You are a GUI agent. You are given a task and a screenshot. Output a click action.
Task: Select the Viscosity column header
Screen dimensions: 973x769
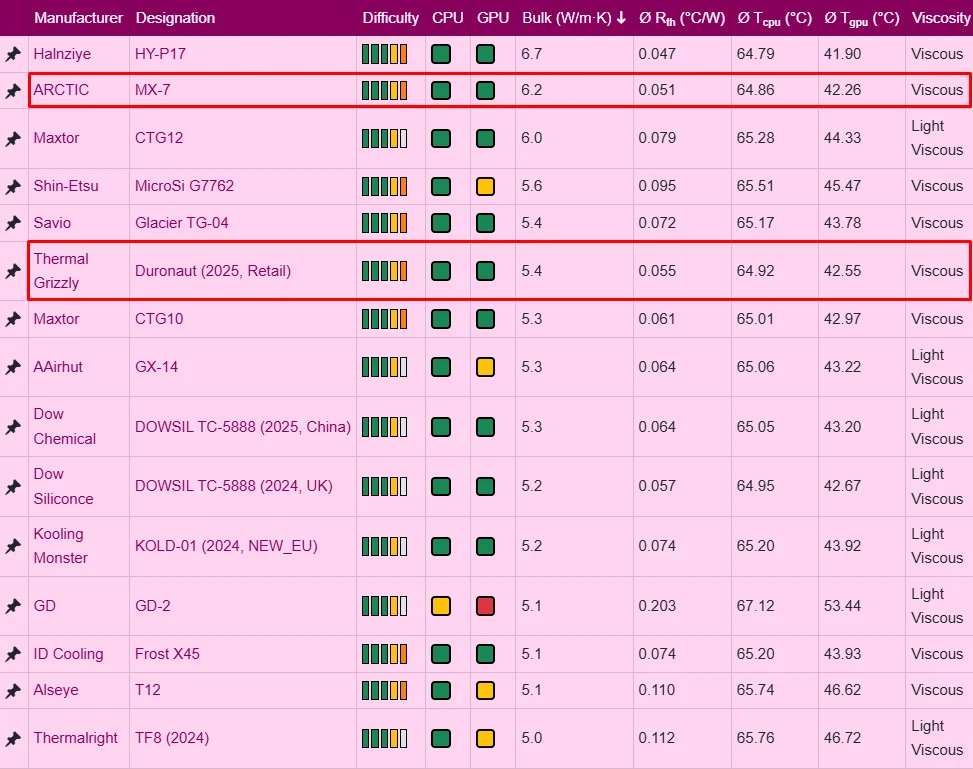(x=939, y=18)
